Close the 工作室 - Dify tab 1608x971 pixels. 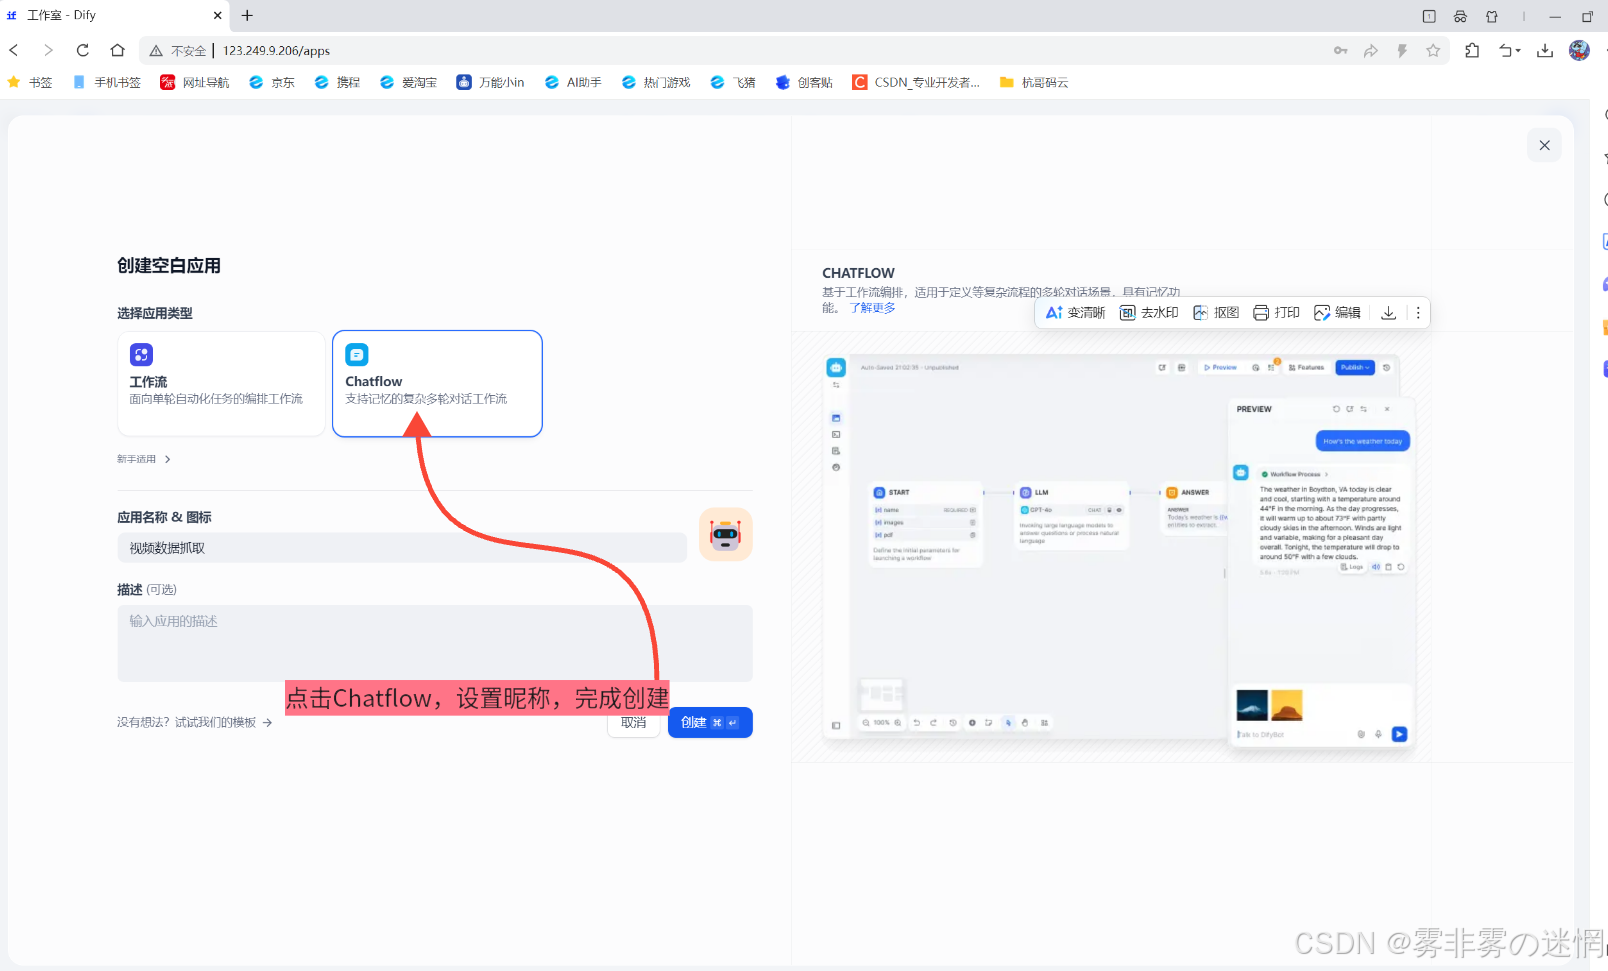[217, 15]
